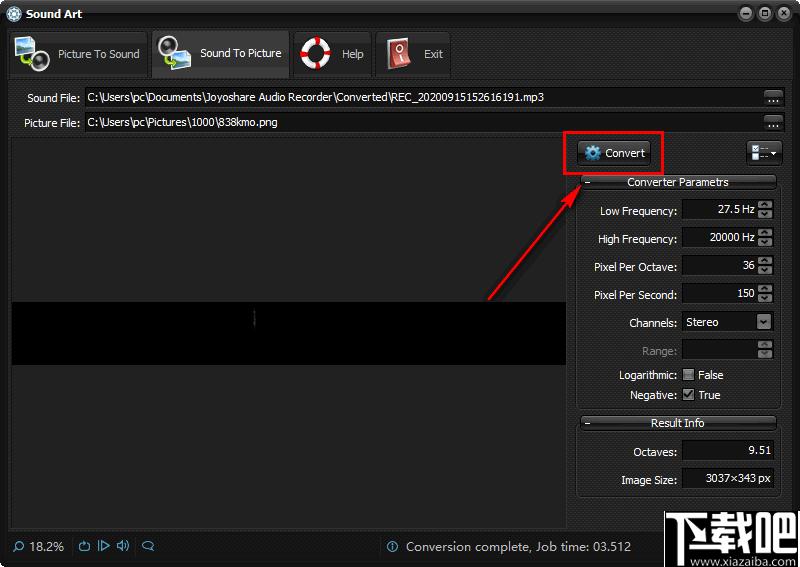800x567 pixels.
Task: Click the loop playback icon
Action: [84, 546]
